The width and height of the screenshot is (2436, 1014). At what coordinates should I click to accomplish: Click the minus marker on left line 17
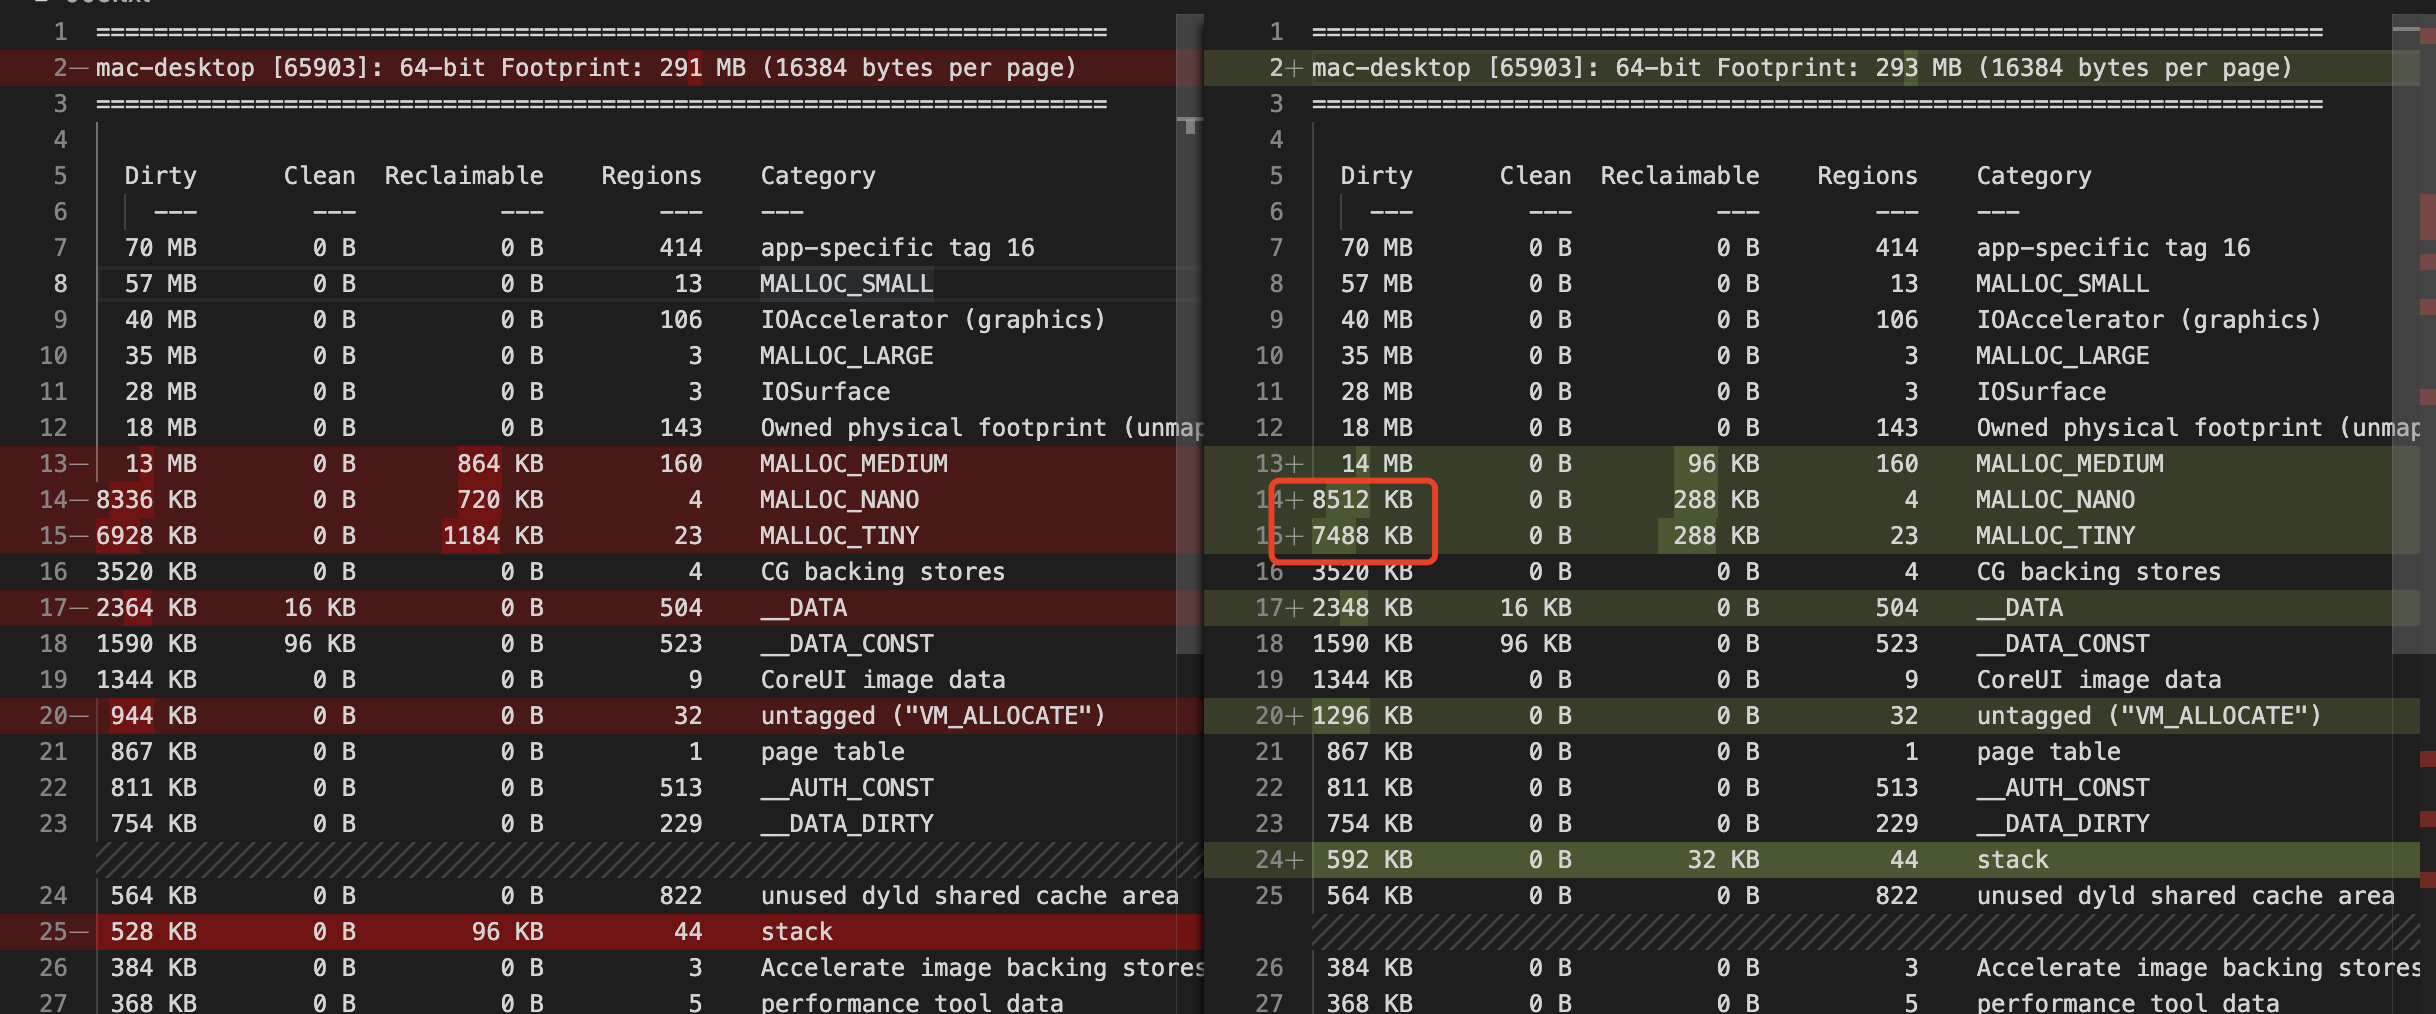click(x=80, y=608)
